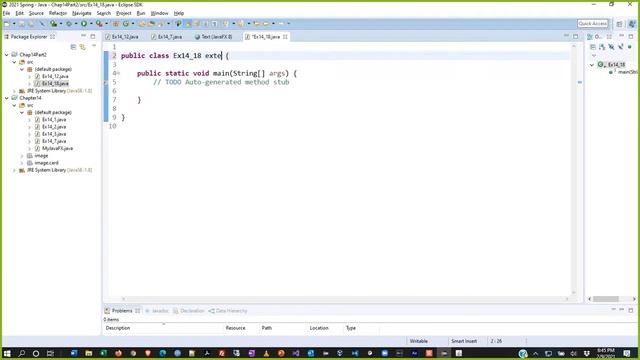The width and height of the screenshot is (640, 360).
Task: Open the Source menu
Action: [x=36, y=13]
